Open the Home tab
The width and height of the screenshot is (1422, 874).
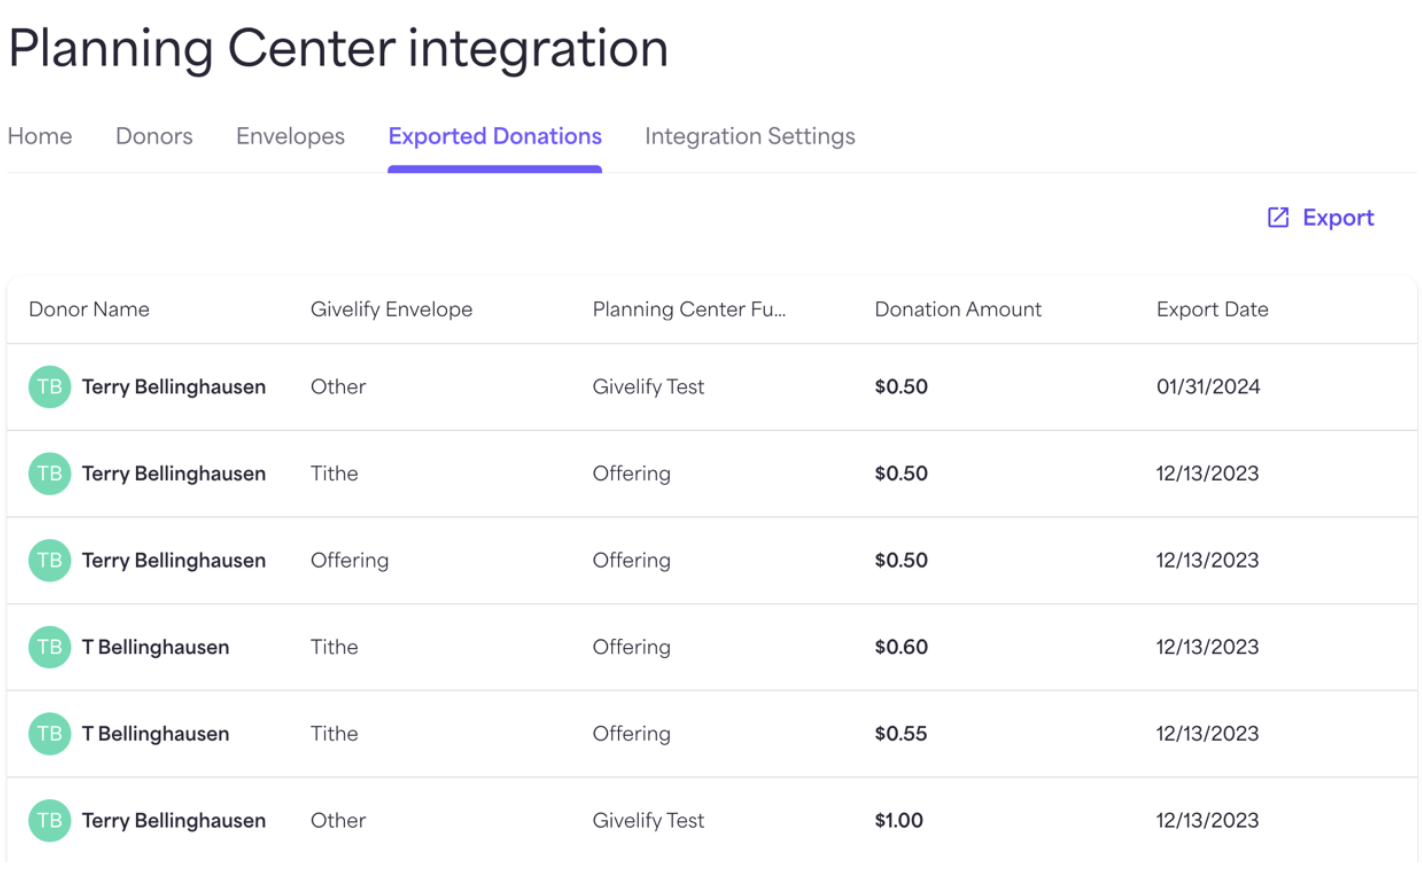click(40, 136)
